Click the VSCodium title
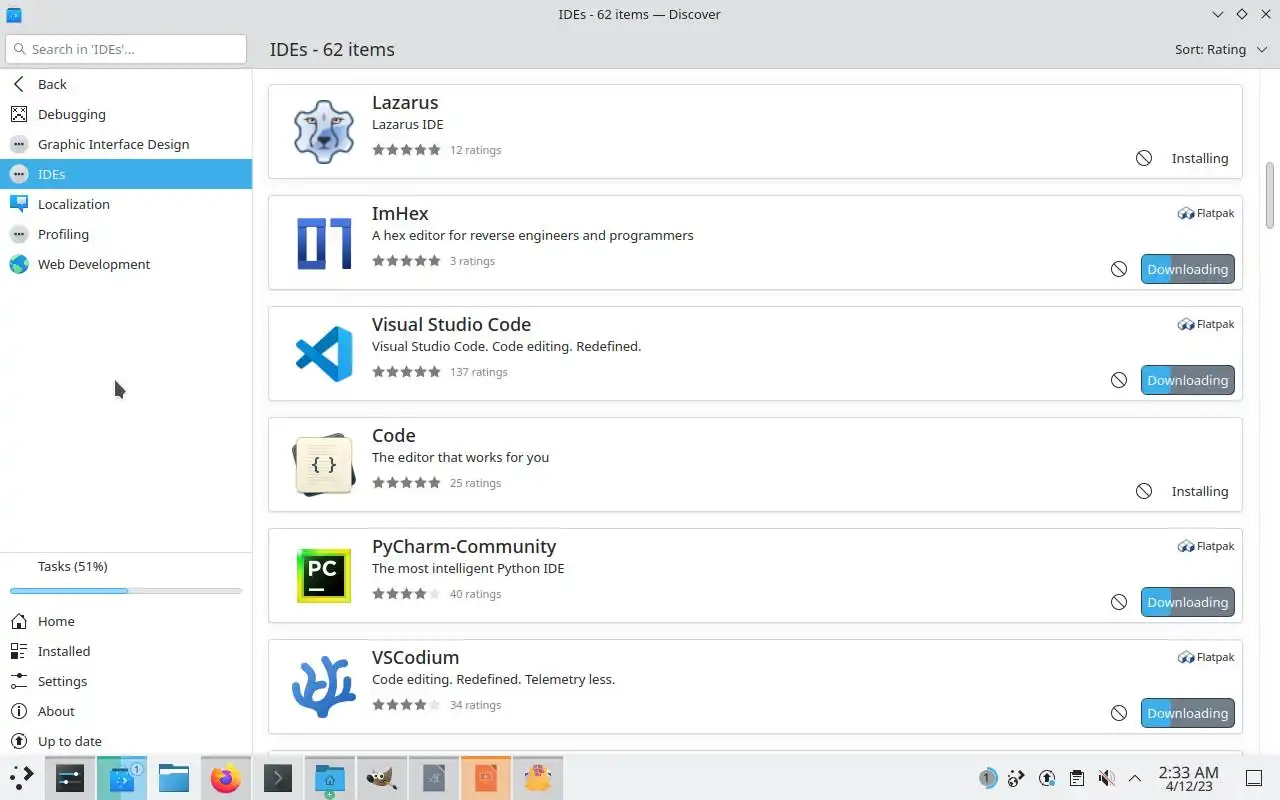 415,657
